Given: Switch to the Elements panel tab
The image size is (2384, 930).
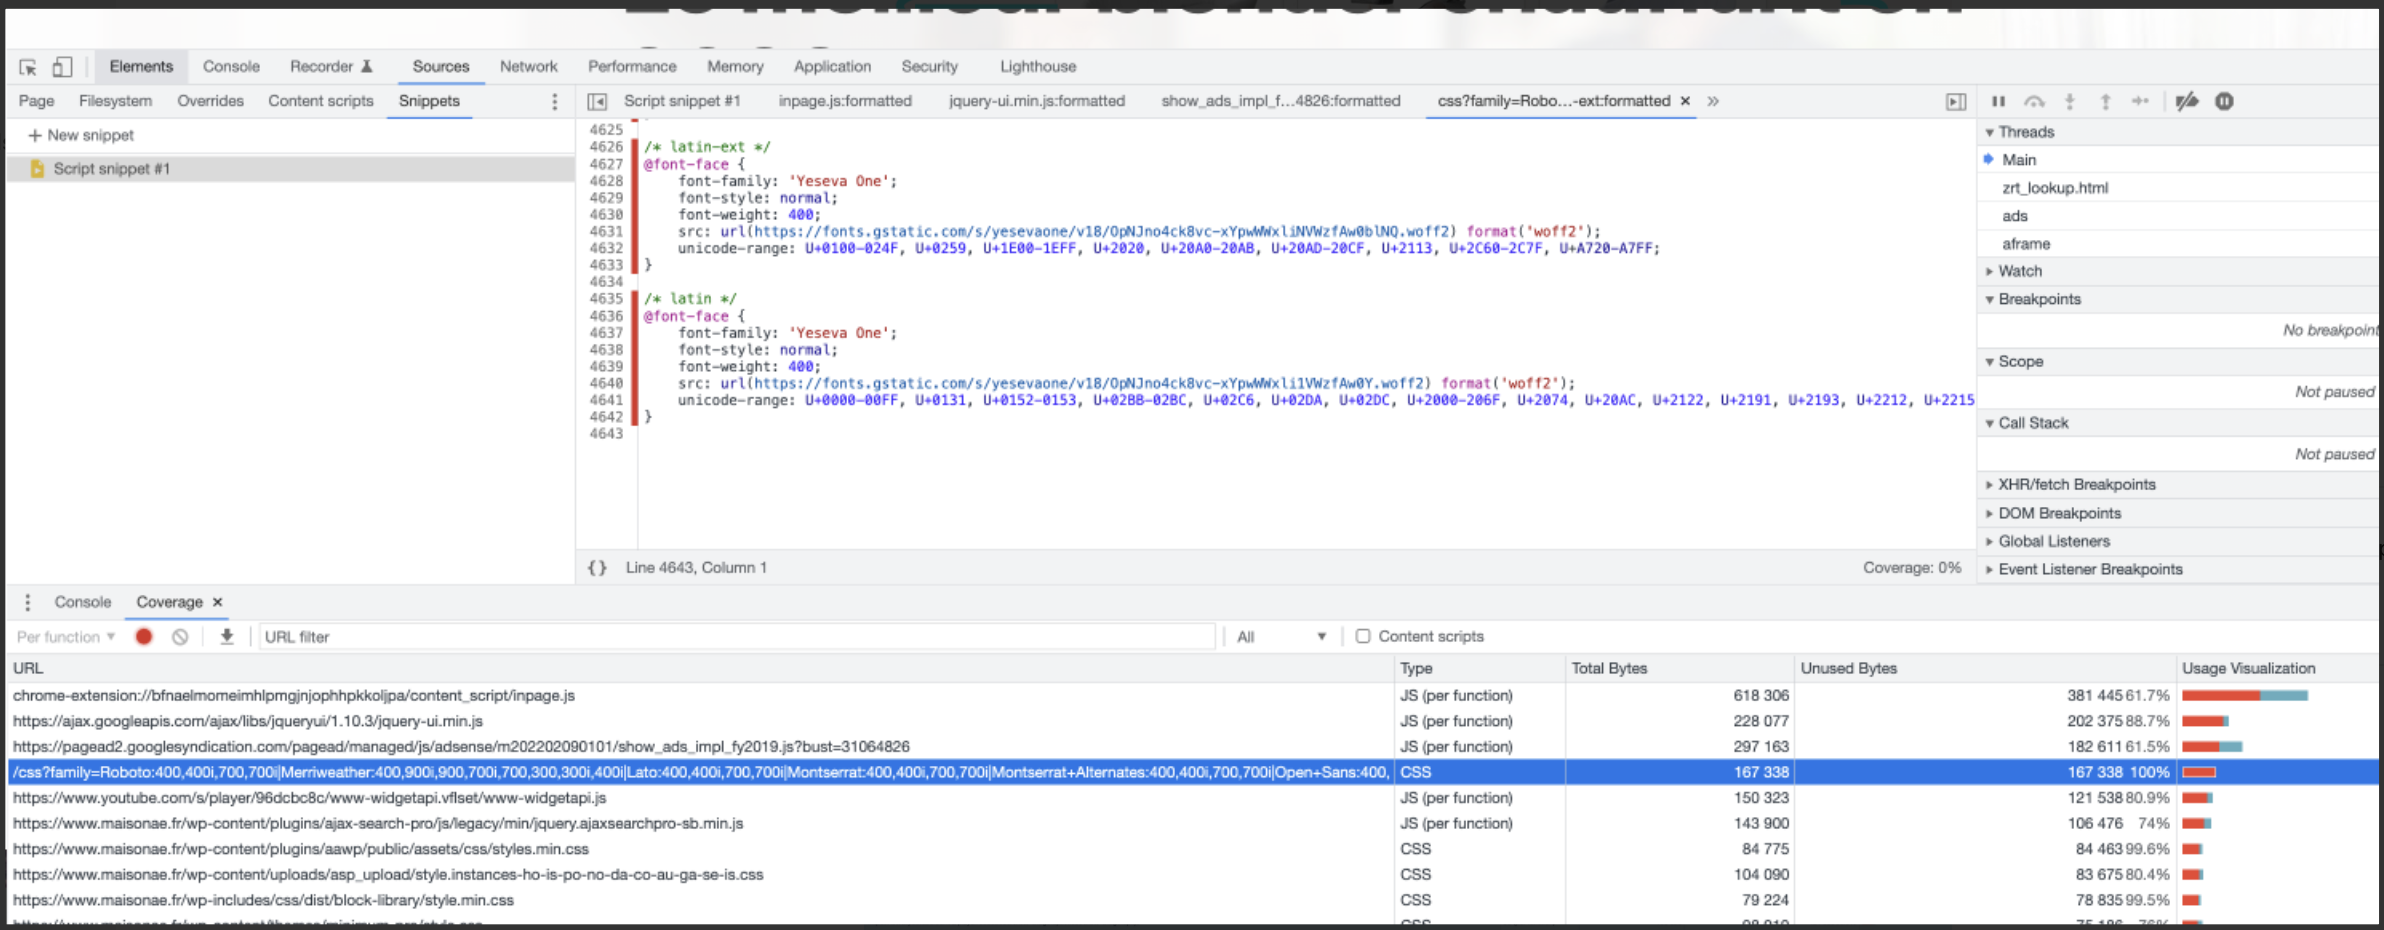Looking at the screenshot, I should pyautogui.click(x=141, y=67).
